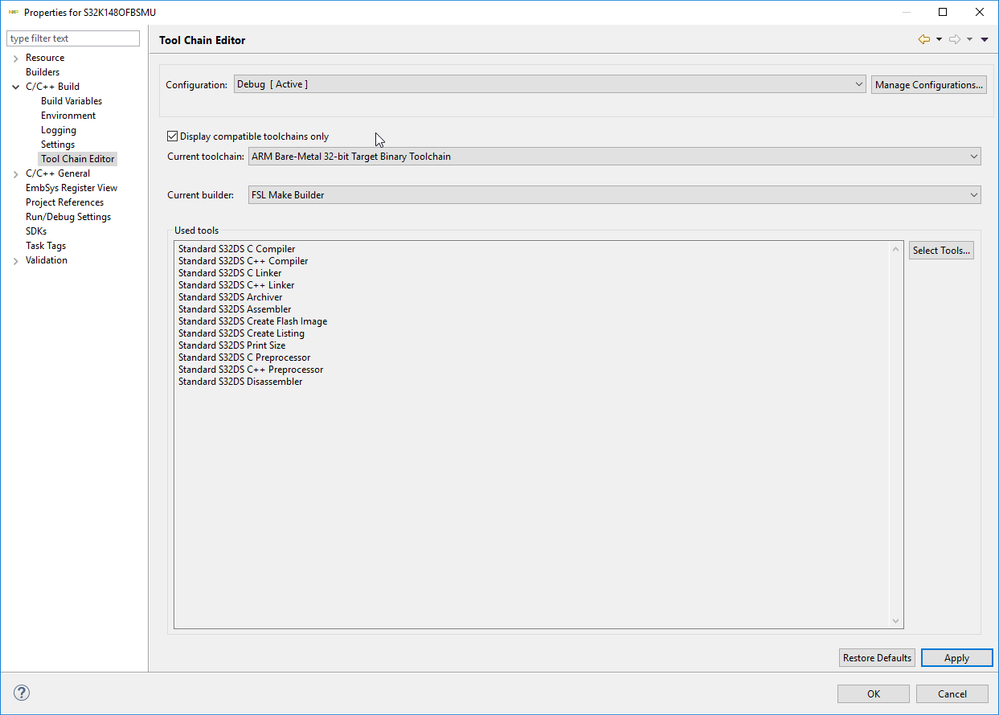Select Standard S32DS C Preprocessor entry
This screenshot has height=715, width=999.
244,358
